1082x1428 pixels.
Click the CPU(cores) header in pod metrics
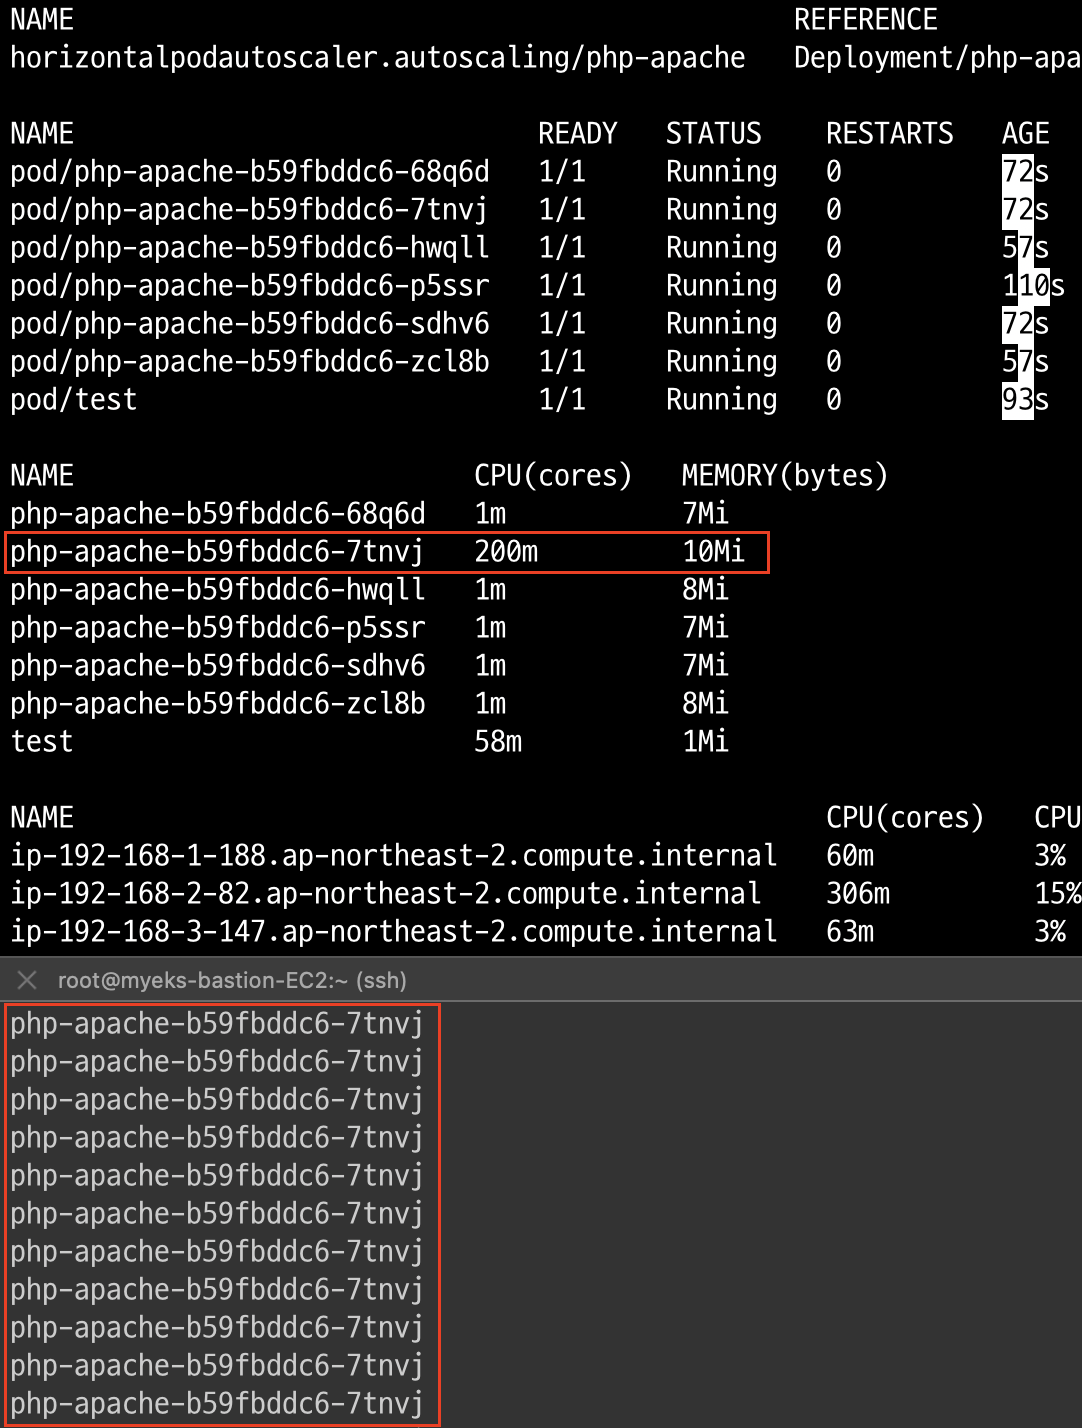pos(553,476)
